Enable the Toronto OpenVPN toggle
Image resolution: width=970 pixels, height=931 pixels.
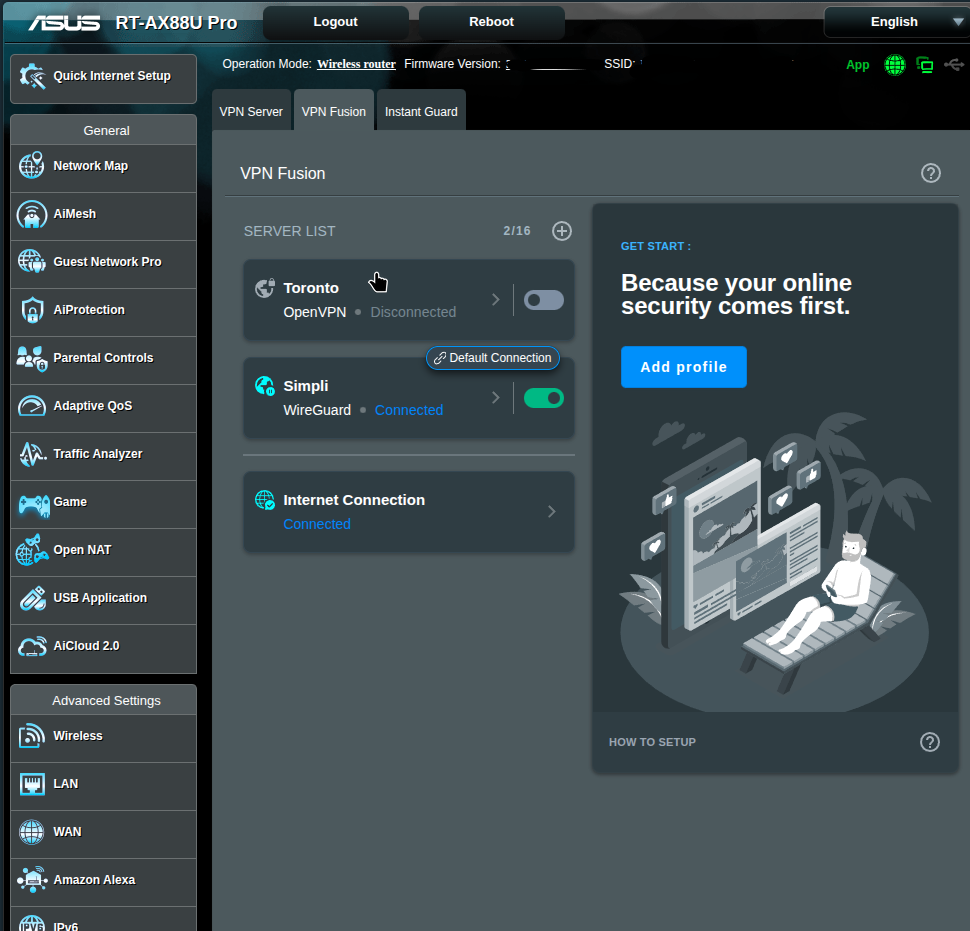pyautogui.click(x=544, y=300)
